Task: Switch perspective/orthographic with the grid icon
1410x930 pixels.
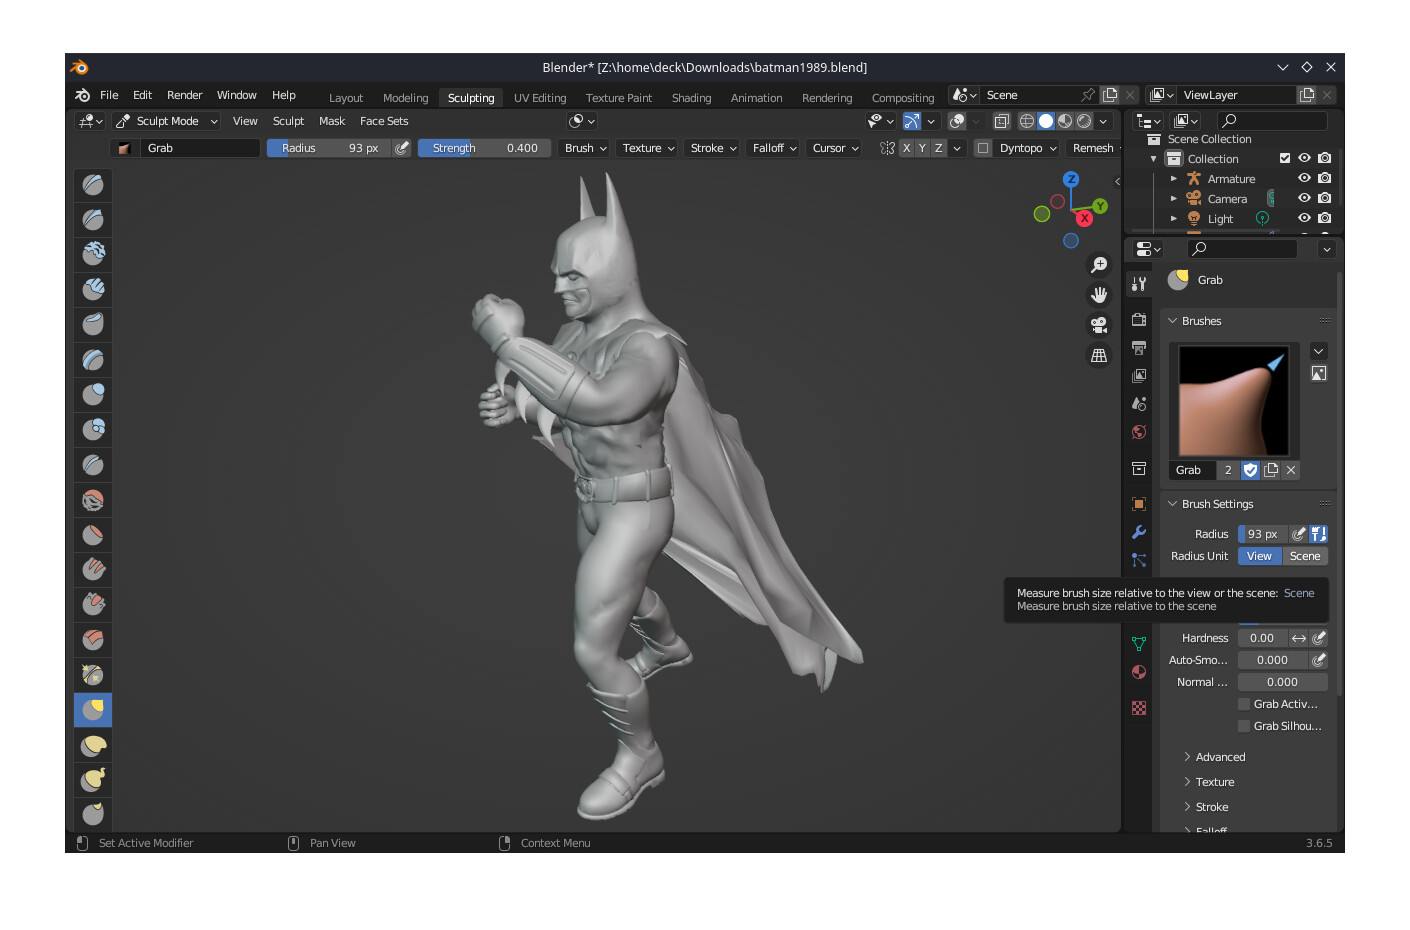Action: tap(1099, 355)
